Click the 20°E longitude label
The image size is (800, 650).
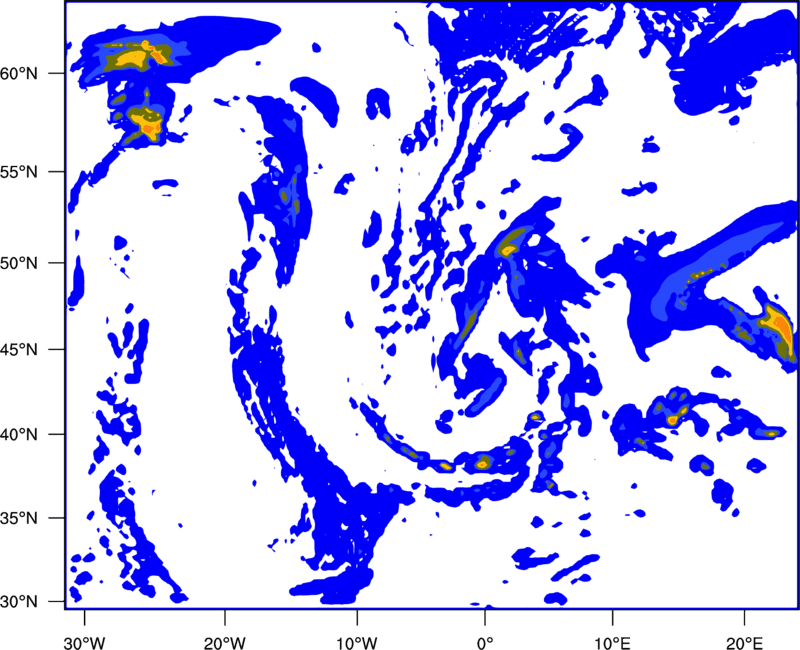point(744,643)
